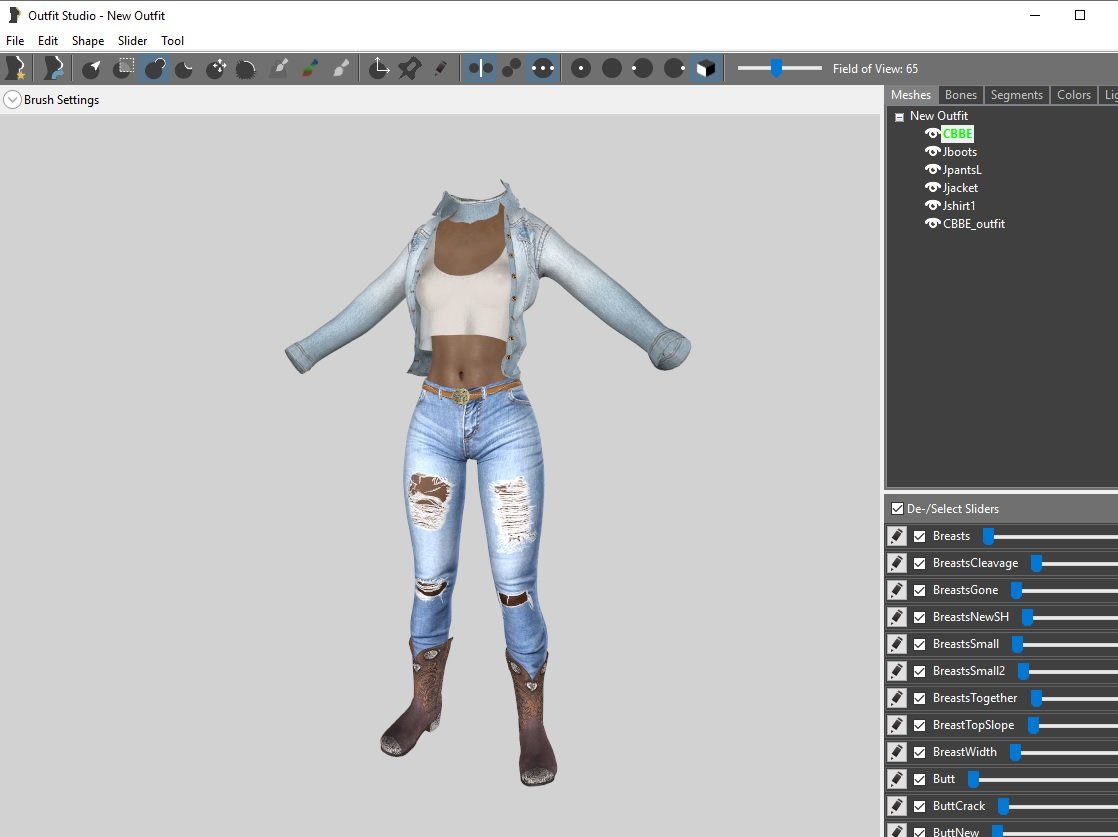Select the Move brush with arrows
The image size is (1118, 837).
(x=216, y=68)
